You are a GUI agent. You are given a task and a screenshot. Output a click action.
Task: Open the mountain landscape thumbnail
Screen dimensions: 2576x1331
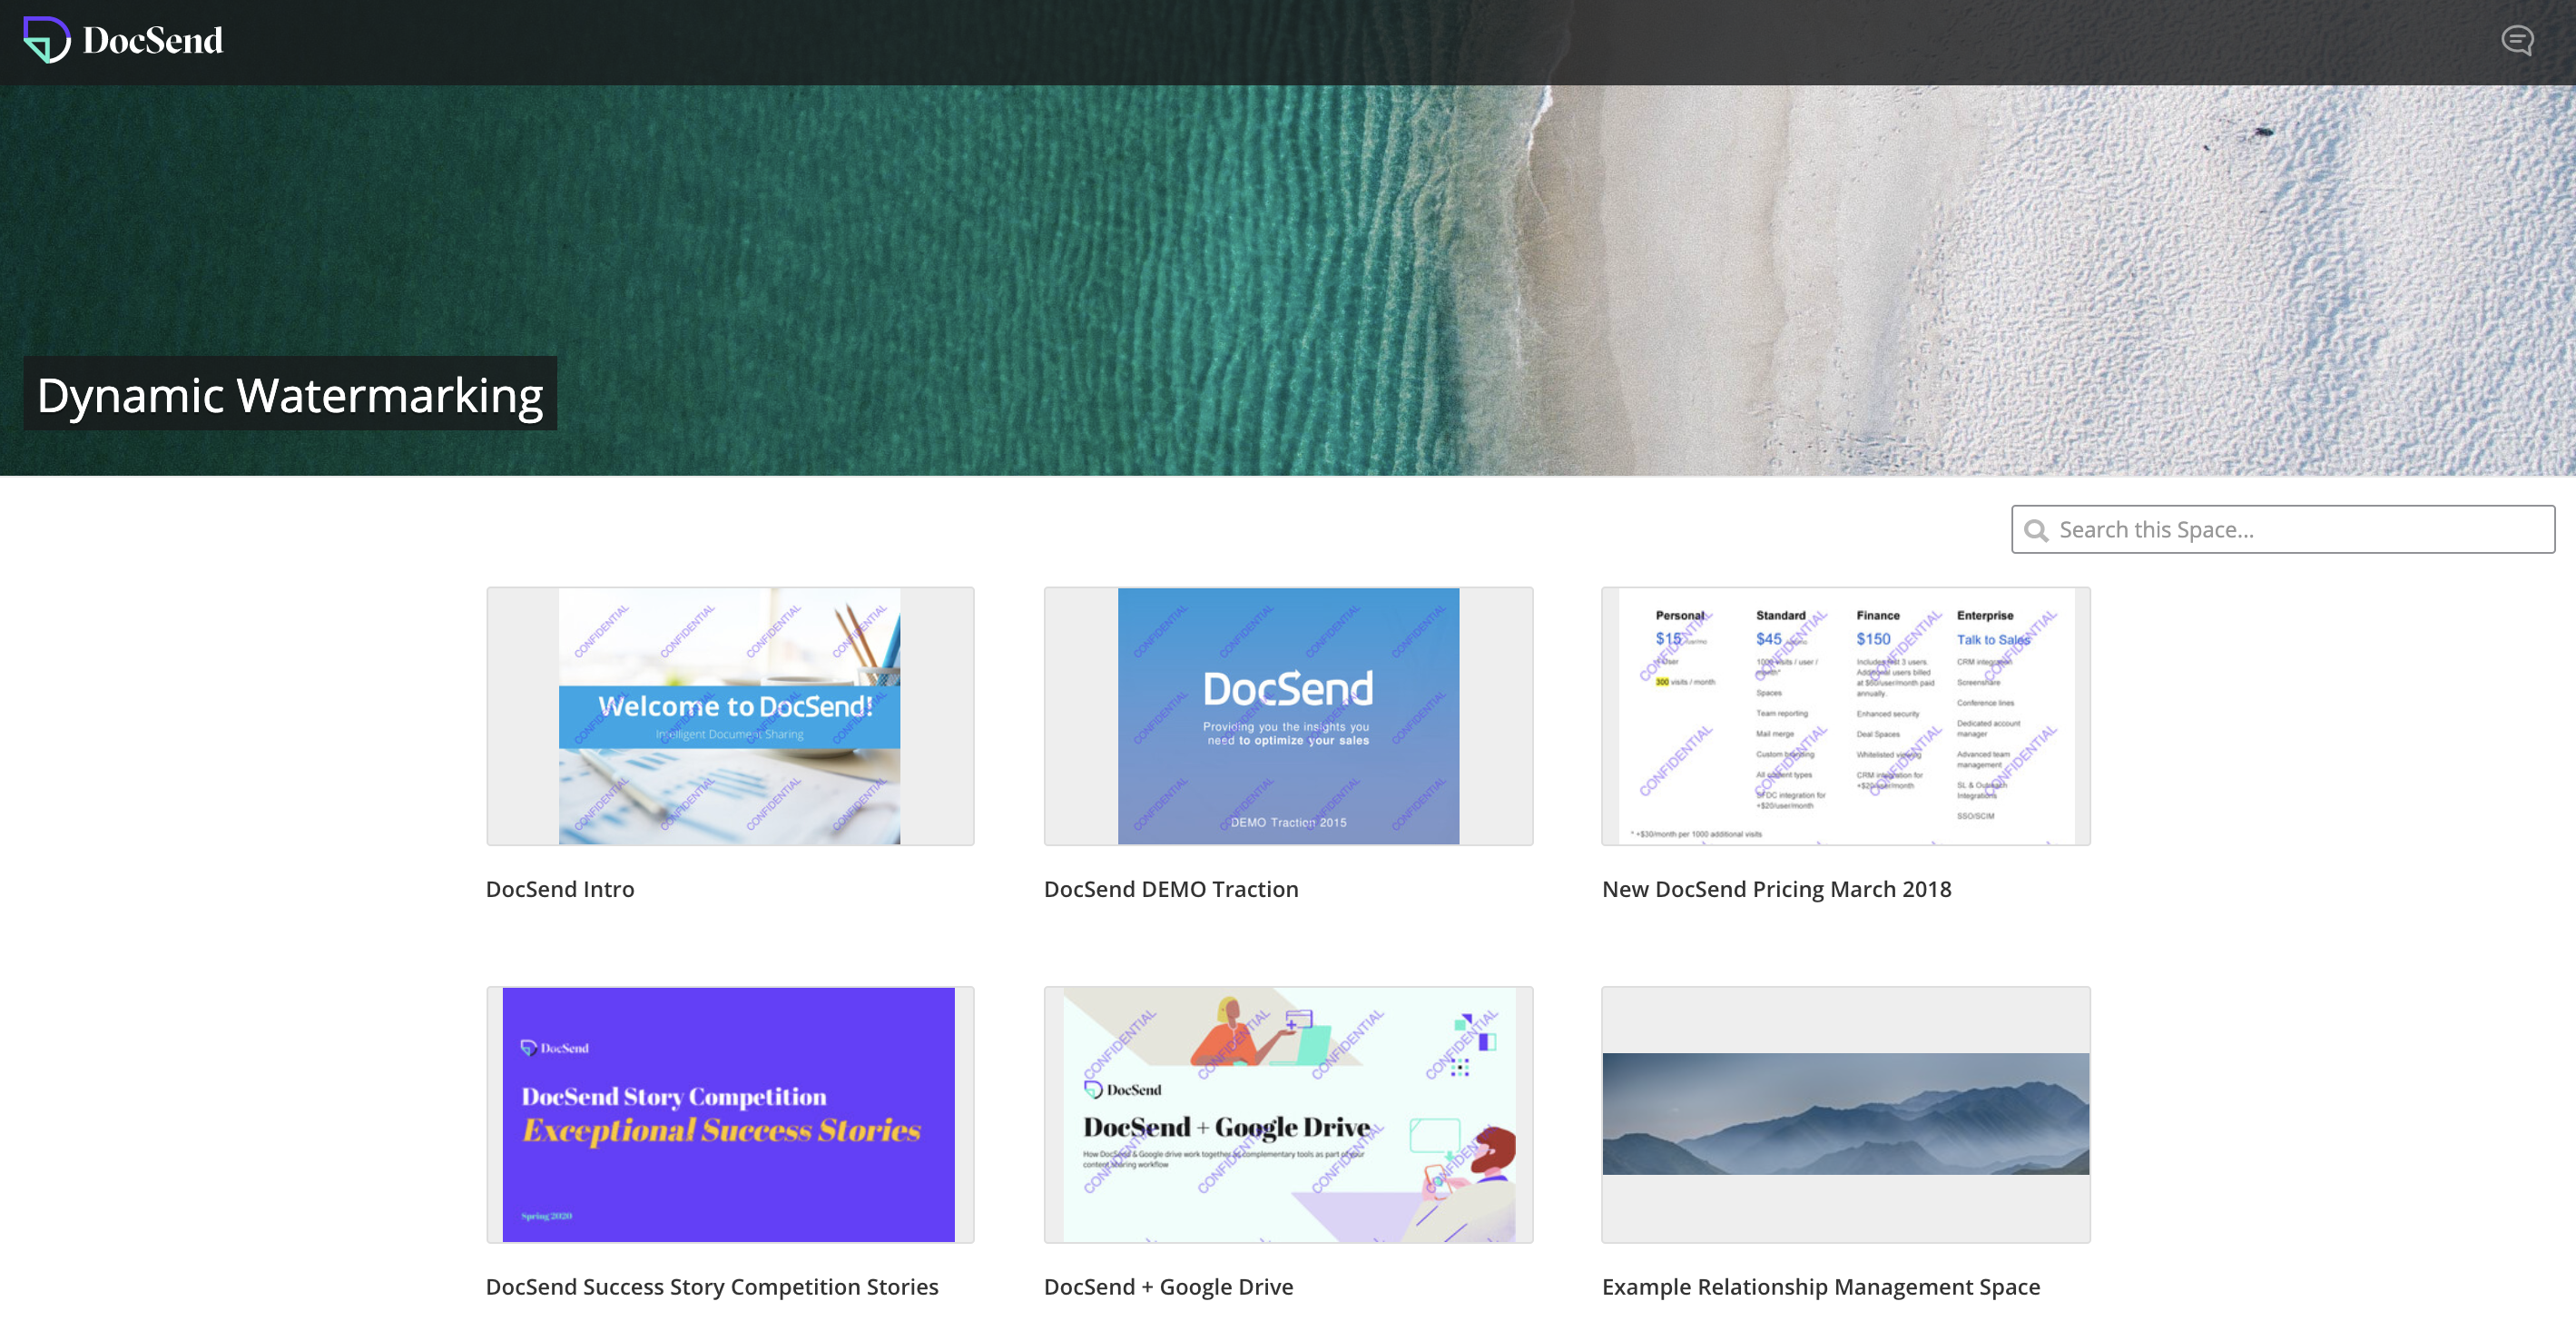(1845, 1115)
